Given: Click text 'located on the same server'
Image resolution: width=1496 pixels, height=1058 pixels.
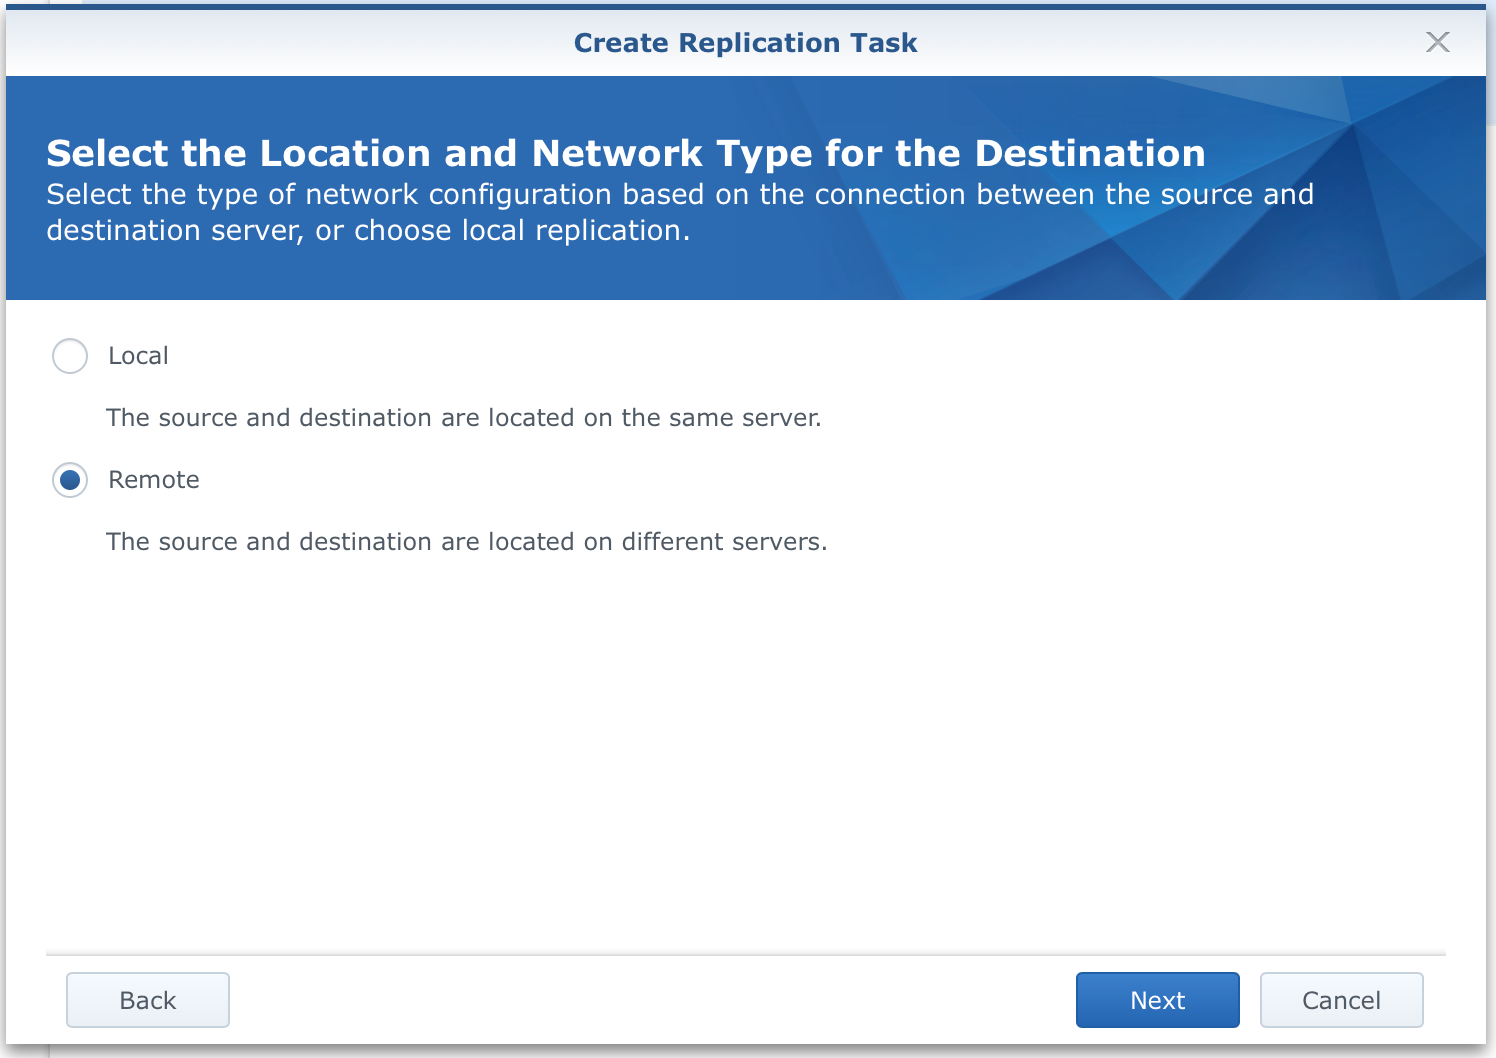Looking at the screenshot, I should pos(654,418).
